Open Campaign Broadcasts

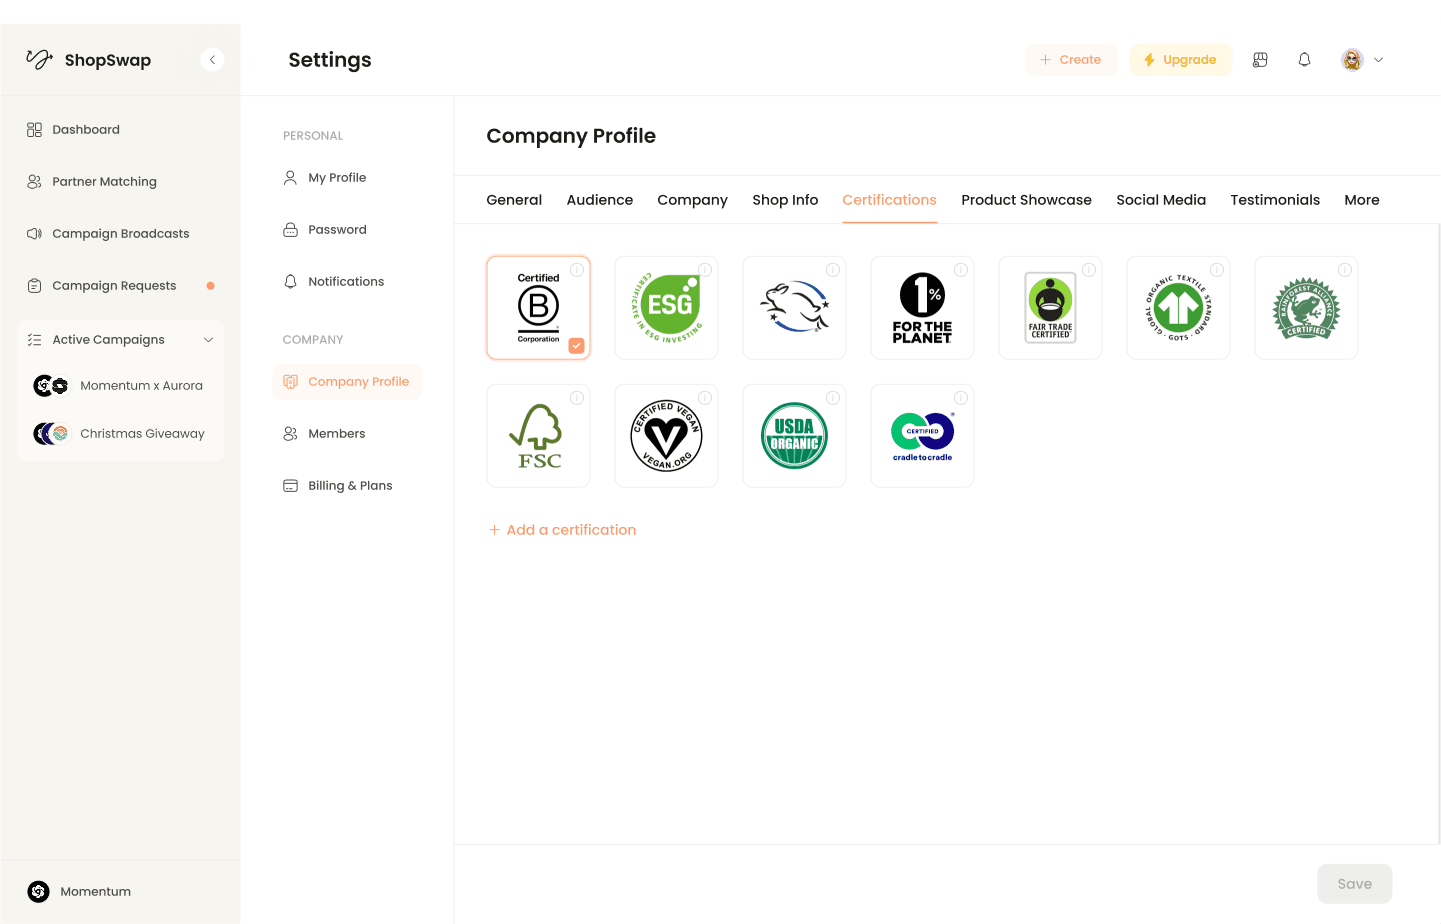120,233
